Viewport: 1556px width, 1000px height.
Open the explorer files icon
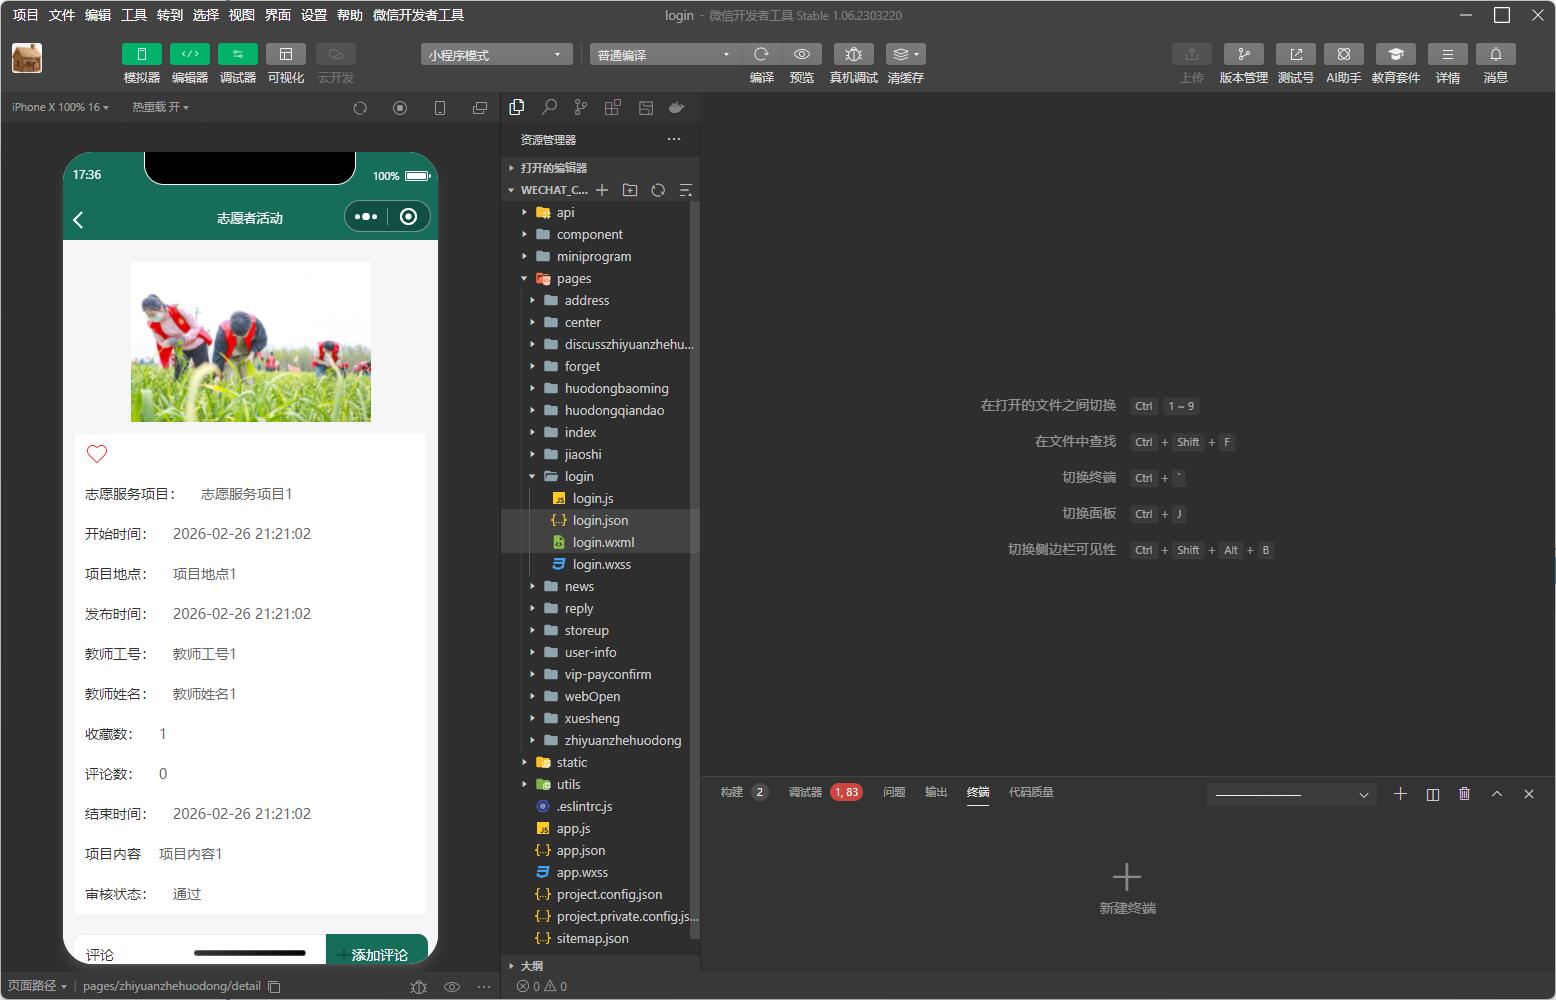(x=517, y=107)
